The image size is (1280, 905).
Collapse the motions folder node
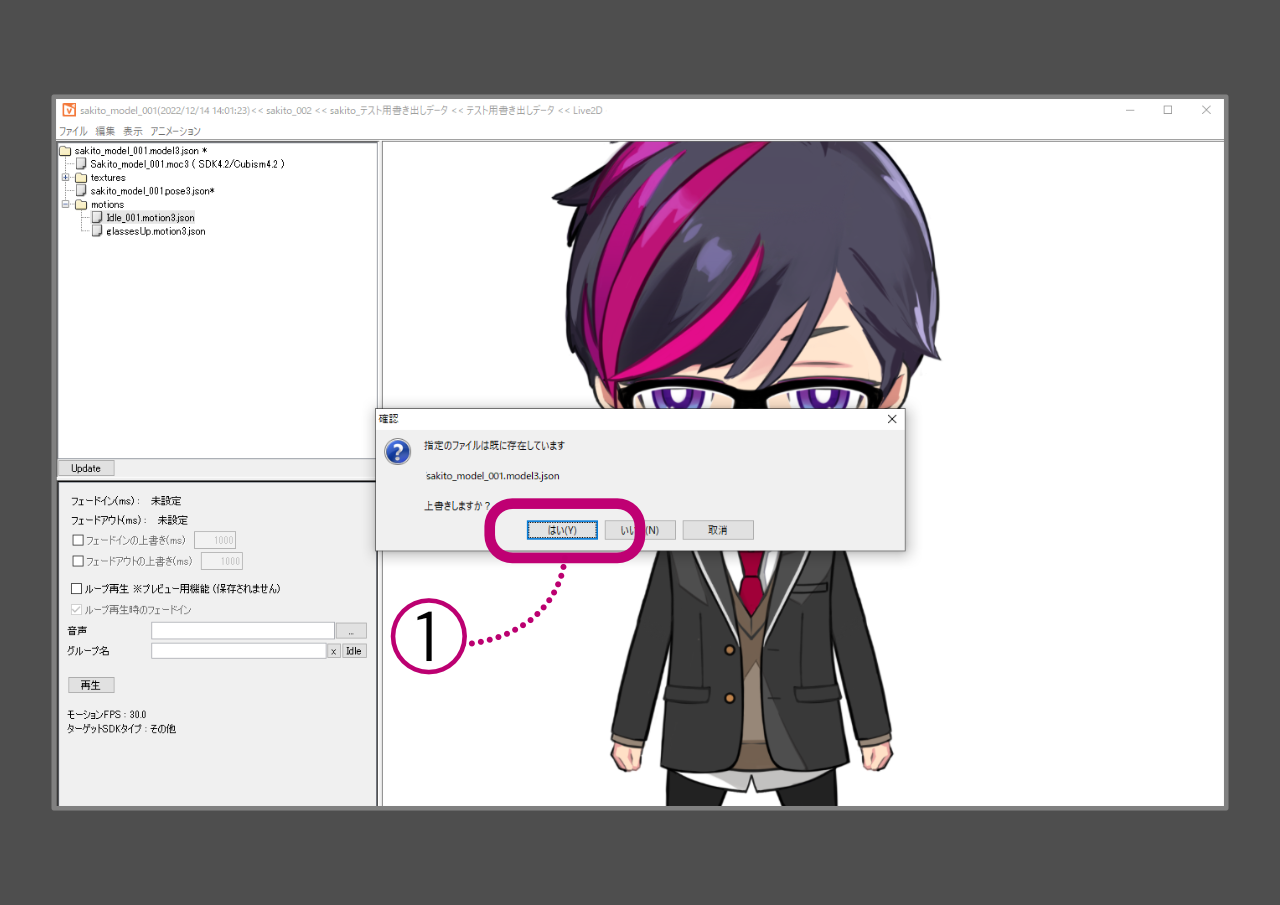(x=66, y=204)
